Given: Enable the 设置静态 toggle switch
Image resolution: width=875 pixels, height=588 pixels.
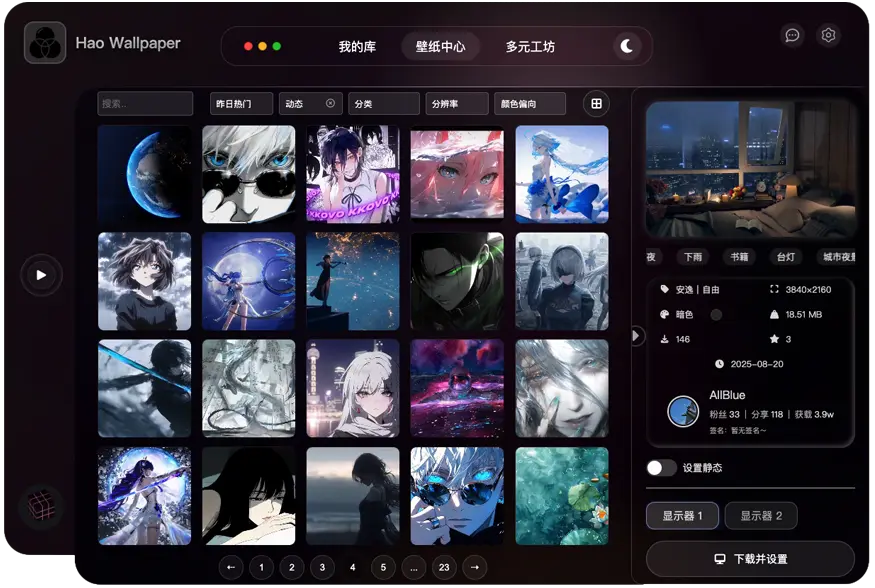Looking at the screenshot, I should click(x=660, y=468).
